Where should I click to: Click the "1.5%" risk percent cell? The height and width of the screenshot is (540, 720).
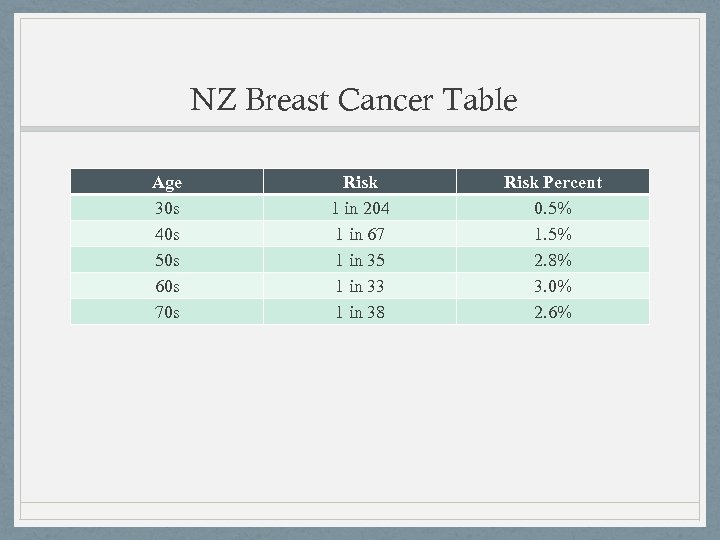coord(552,234)
